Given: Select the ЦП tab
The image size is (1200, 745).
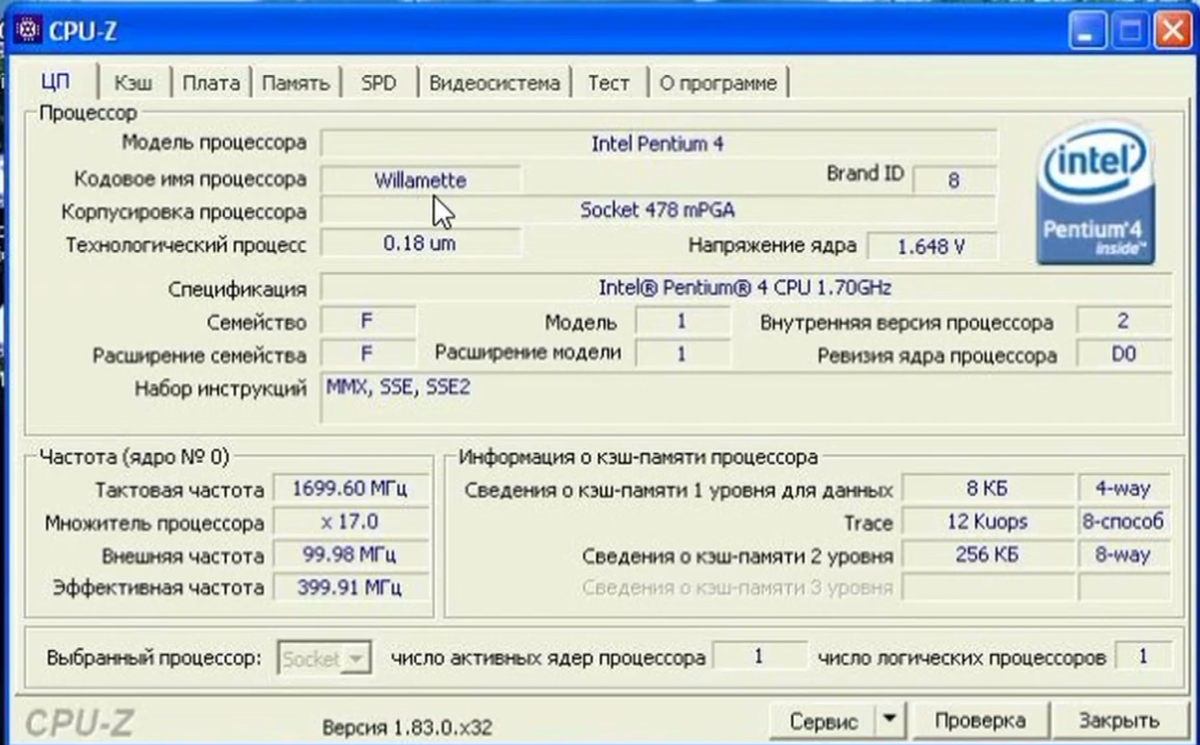Looking at the screenshot, I should pyautogui.click(x=56, y=81).
